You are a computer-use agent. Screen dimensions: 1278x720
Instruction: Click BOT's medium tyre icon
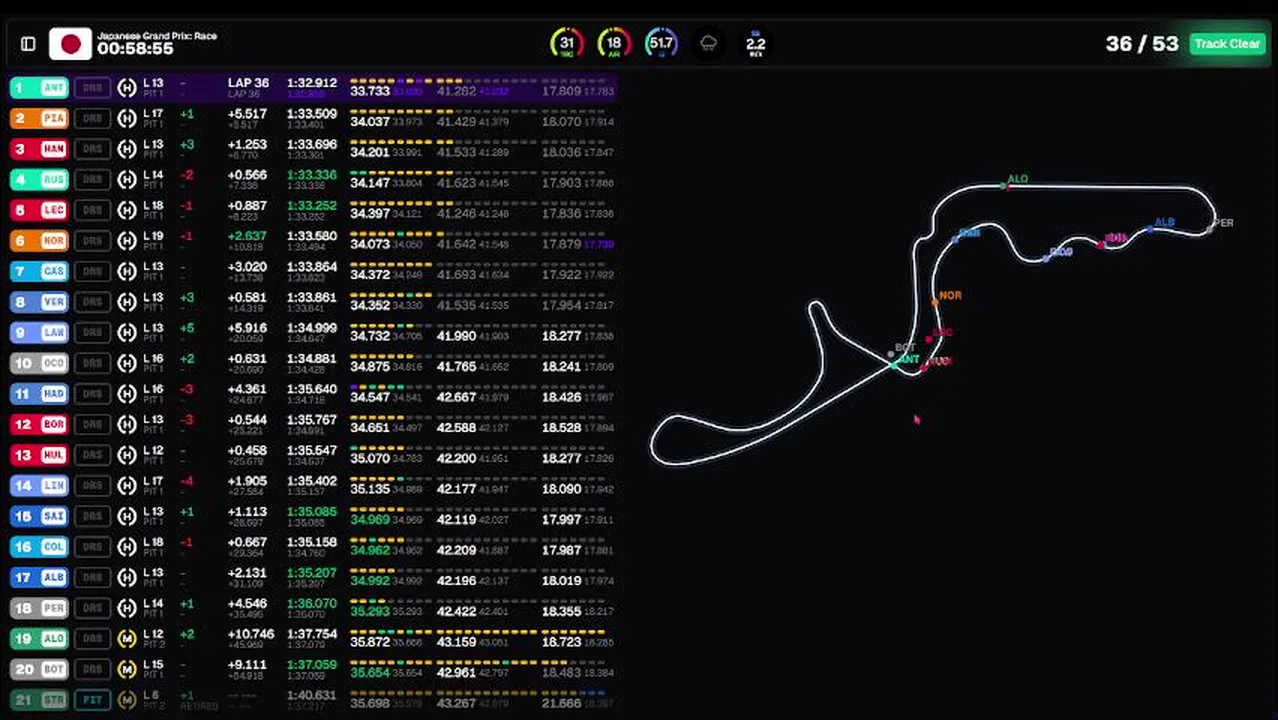[127, 669]
